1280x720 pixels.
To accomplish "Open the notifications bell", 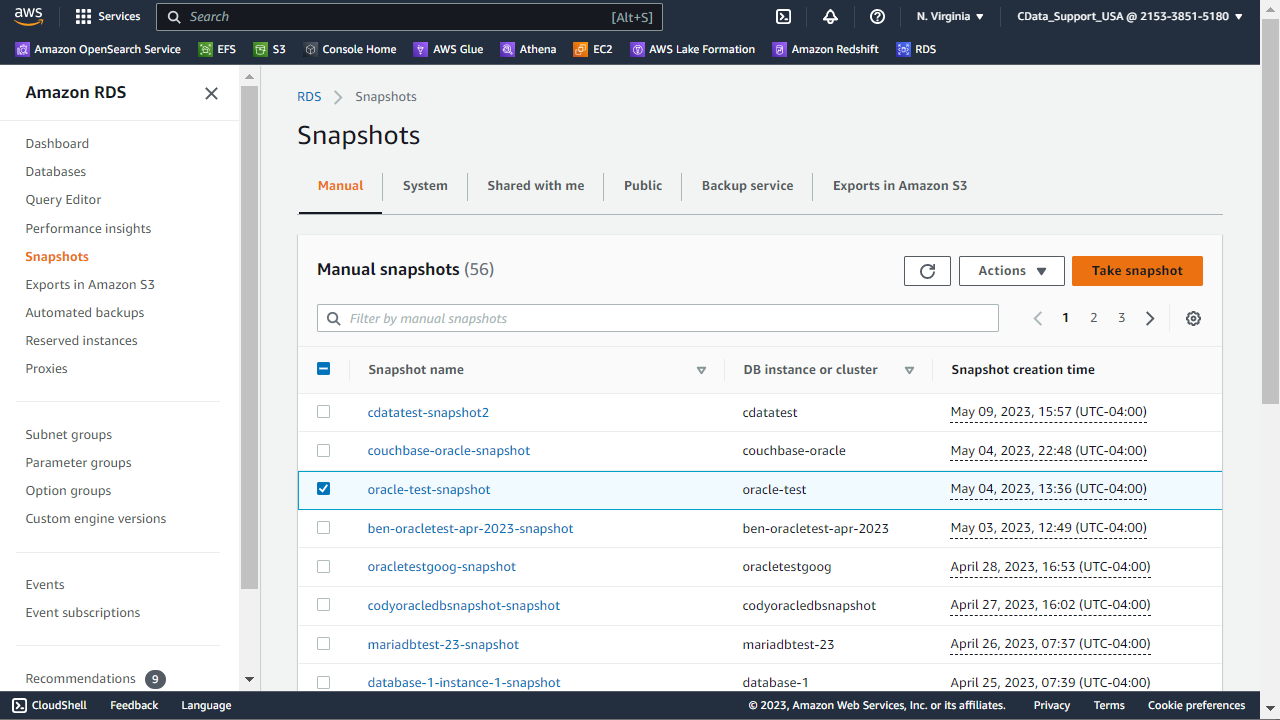I will coord(830,16).
